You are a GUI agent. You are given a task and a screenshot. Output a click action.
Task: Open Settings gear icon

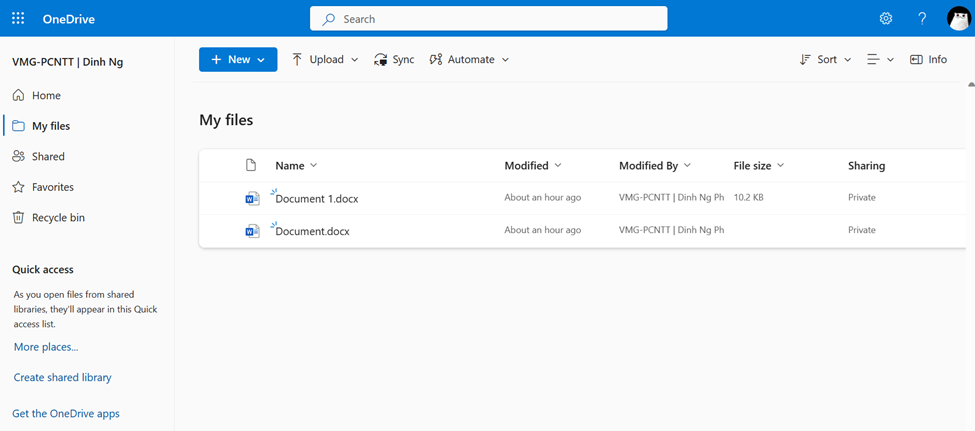click(885, 19)
